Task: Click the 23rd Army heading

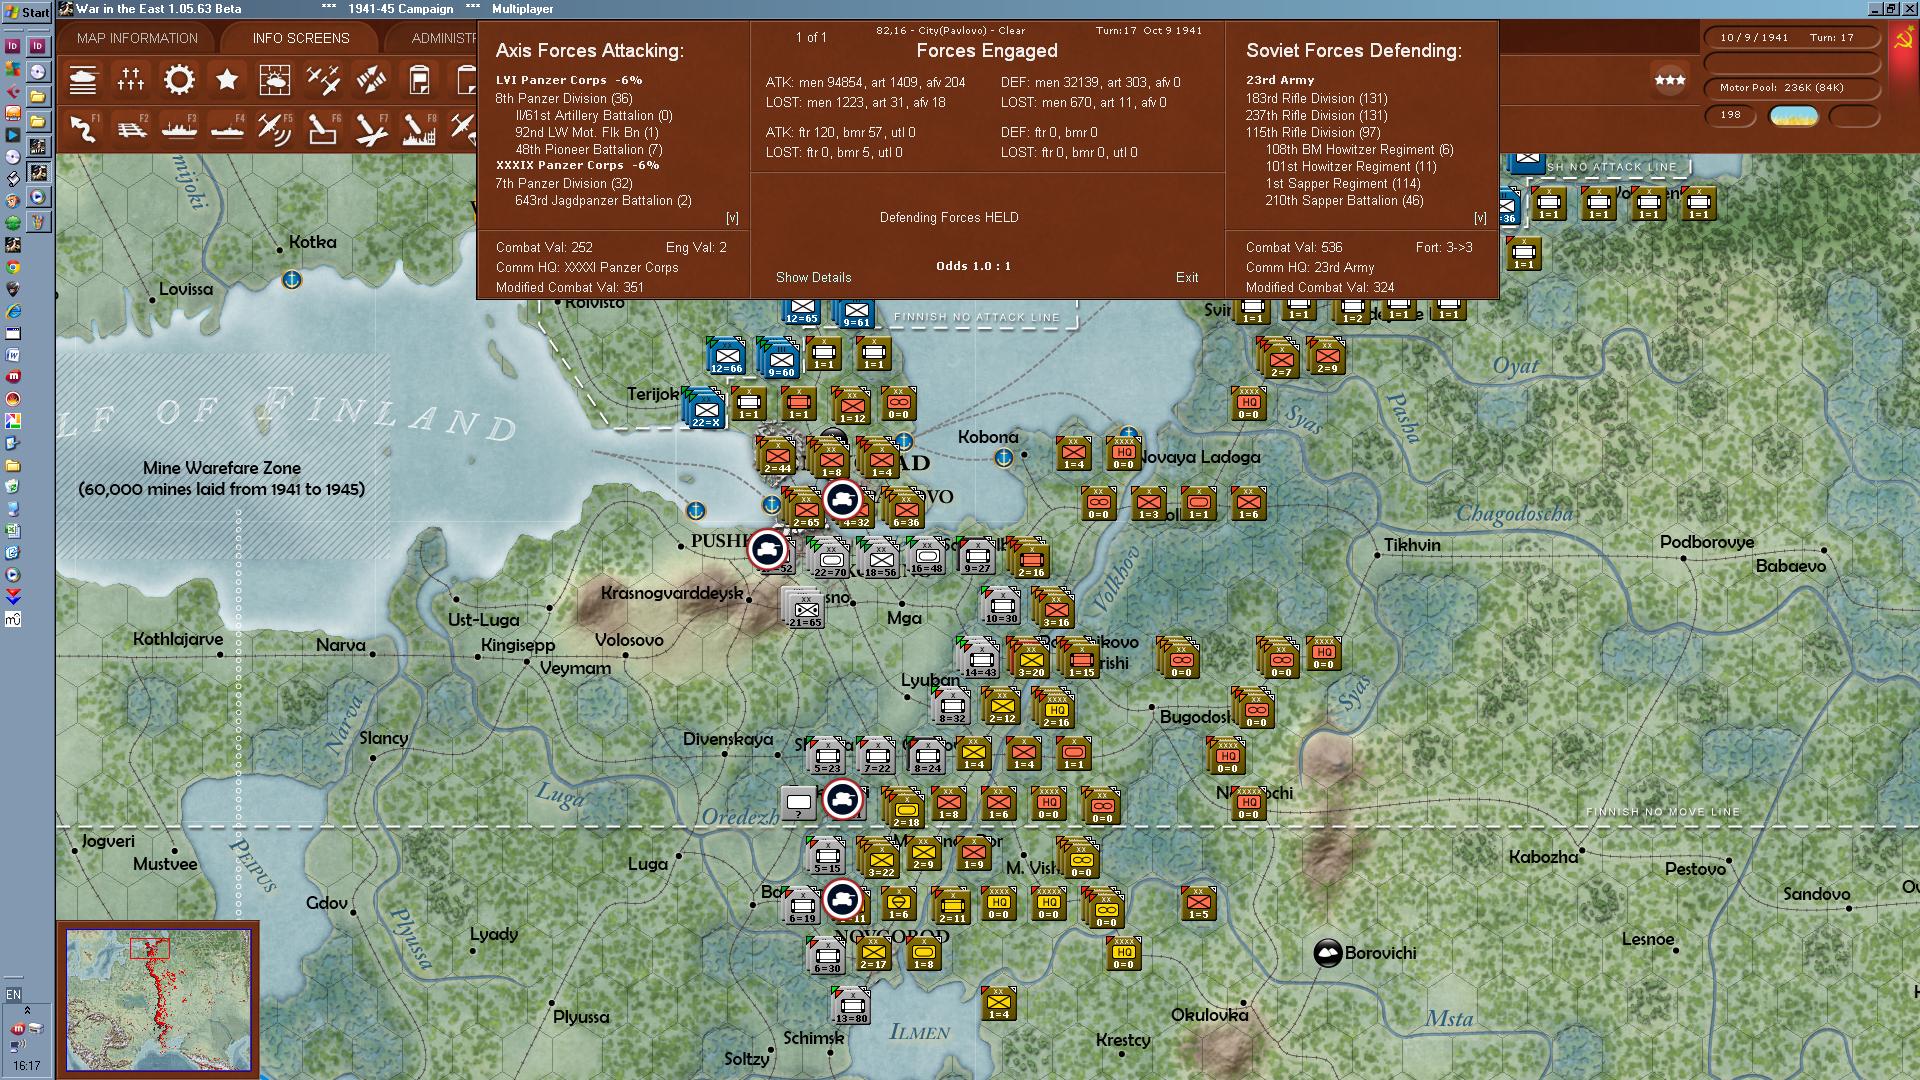Action: click(1280, 80)
